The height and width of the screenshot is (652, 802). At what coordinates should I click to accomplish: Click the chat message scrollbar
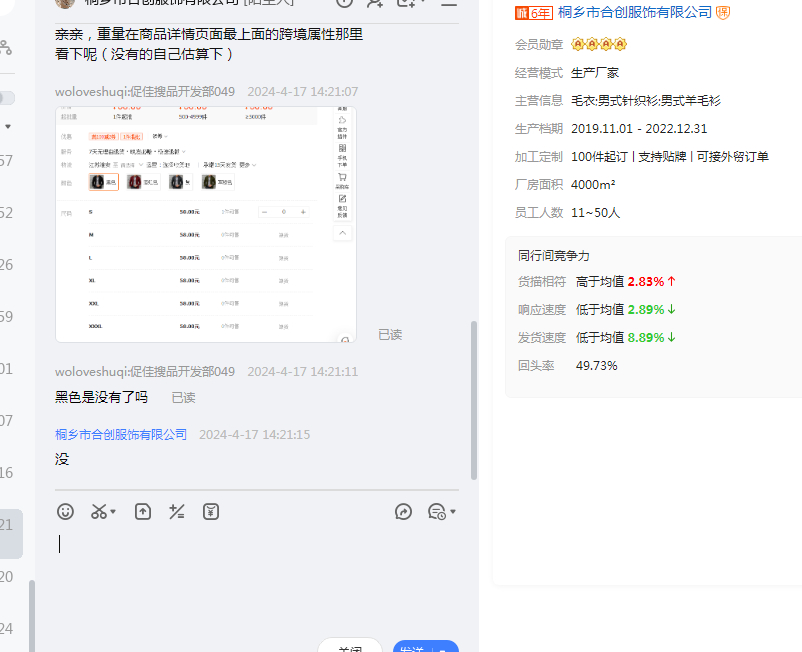pyautogui.click(x=474, y=400)
